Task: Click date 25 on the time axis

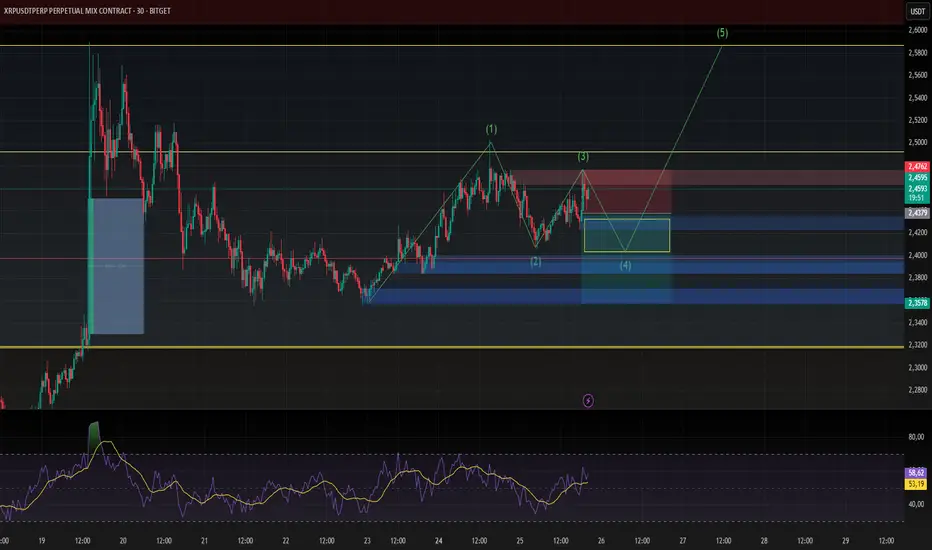Action: pos(520,541)
